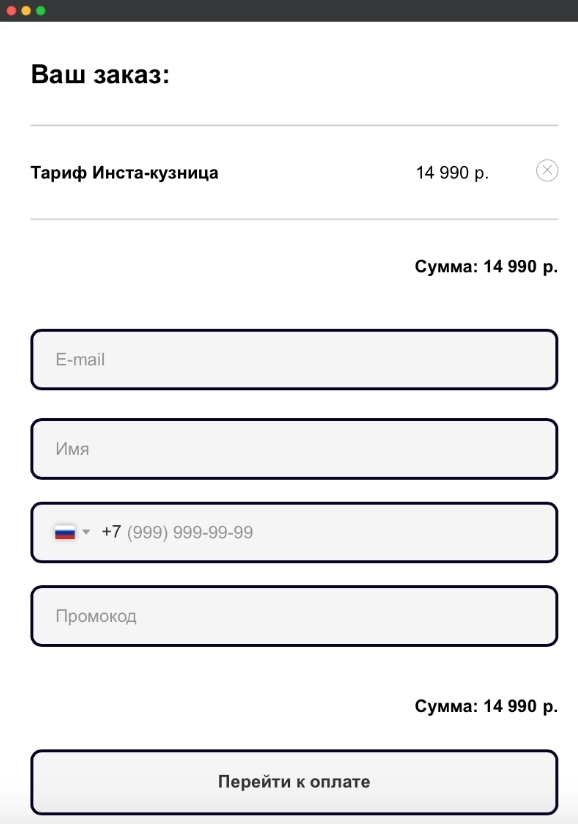This screenshot has width=578, height=824.
Task: Click the red traffic light window button
Action: click(11, 11)
